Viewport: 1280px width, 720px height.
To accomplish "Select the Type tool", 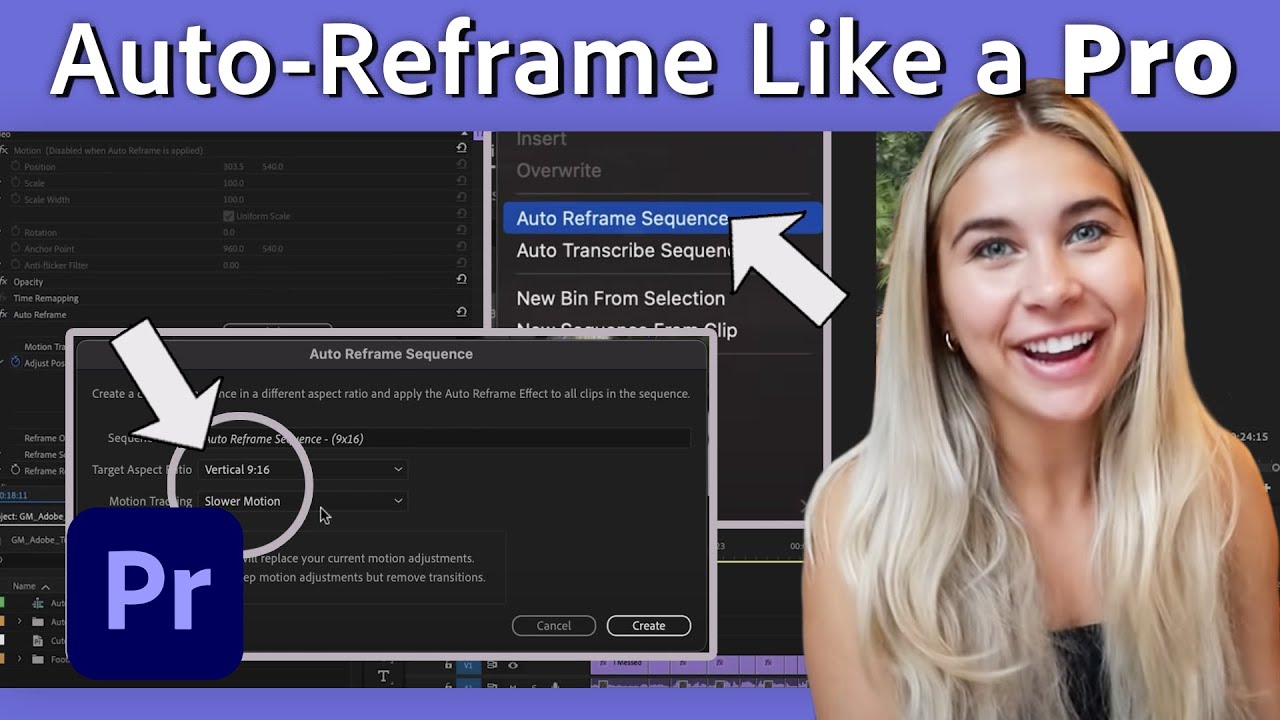I will pos(383,677).
